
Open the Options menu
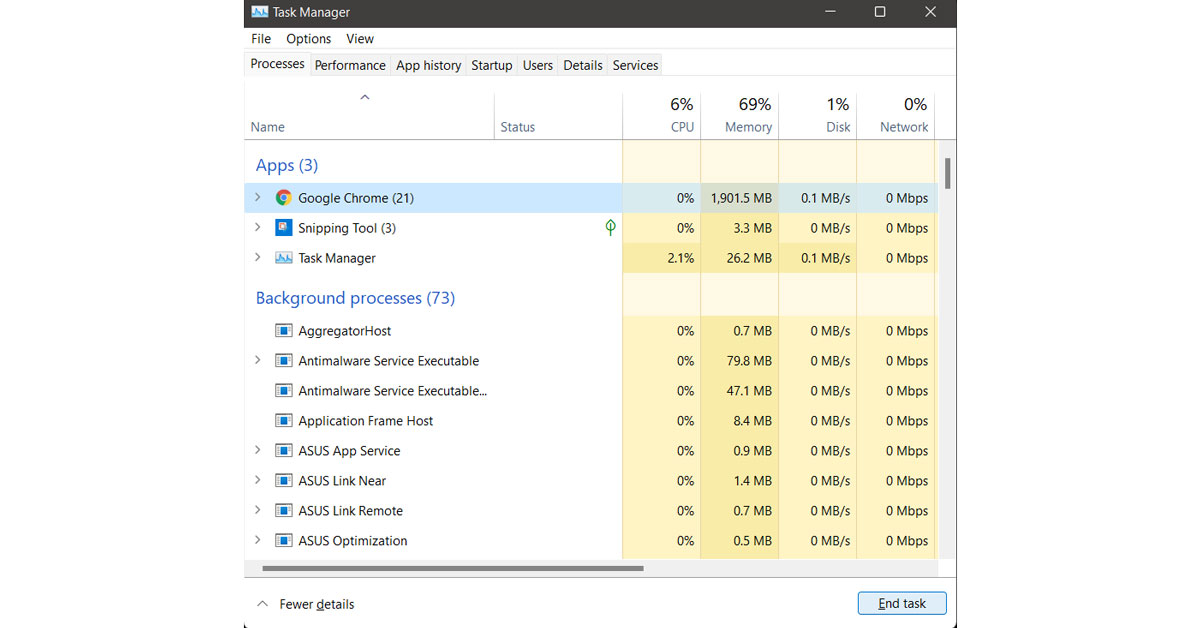point(308,39)
